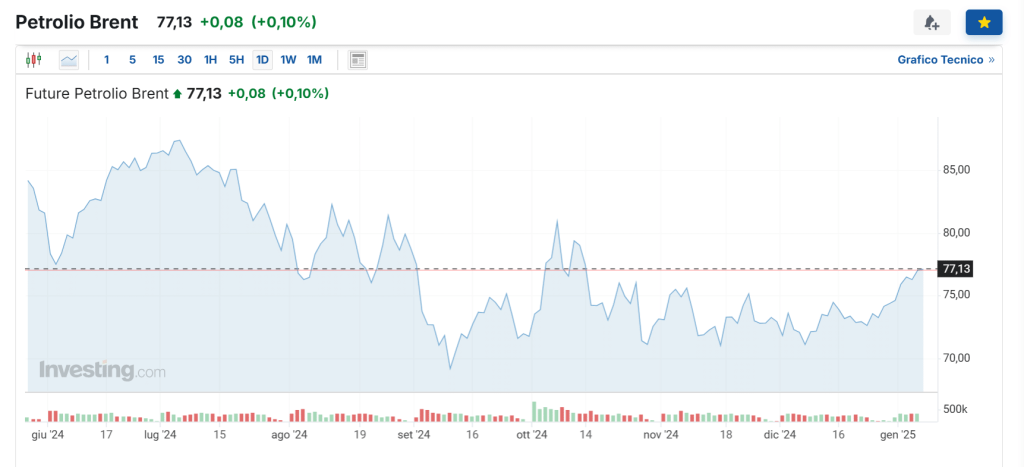
Task: Select the 1D daily timeframe
Action: click(x=262, y=60)
